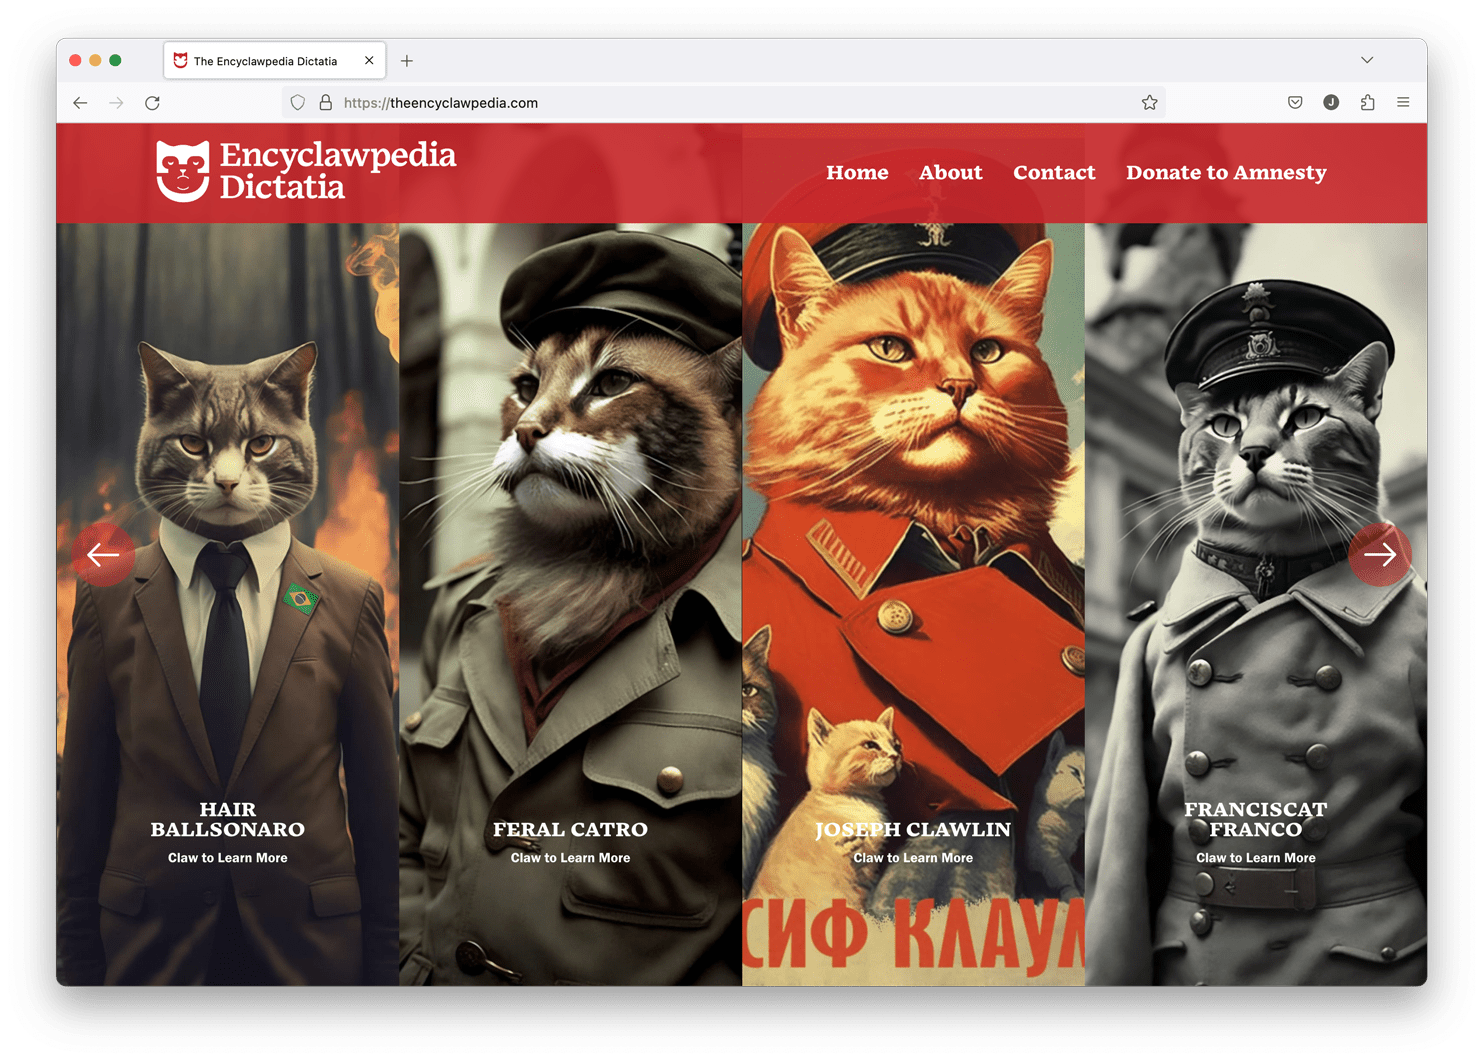Select The Encyclawpedia Dictatia tab
The image size is (1483, 1060).
(274, 61)
